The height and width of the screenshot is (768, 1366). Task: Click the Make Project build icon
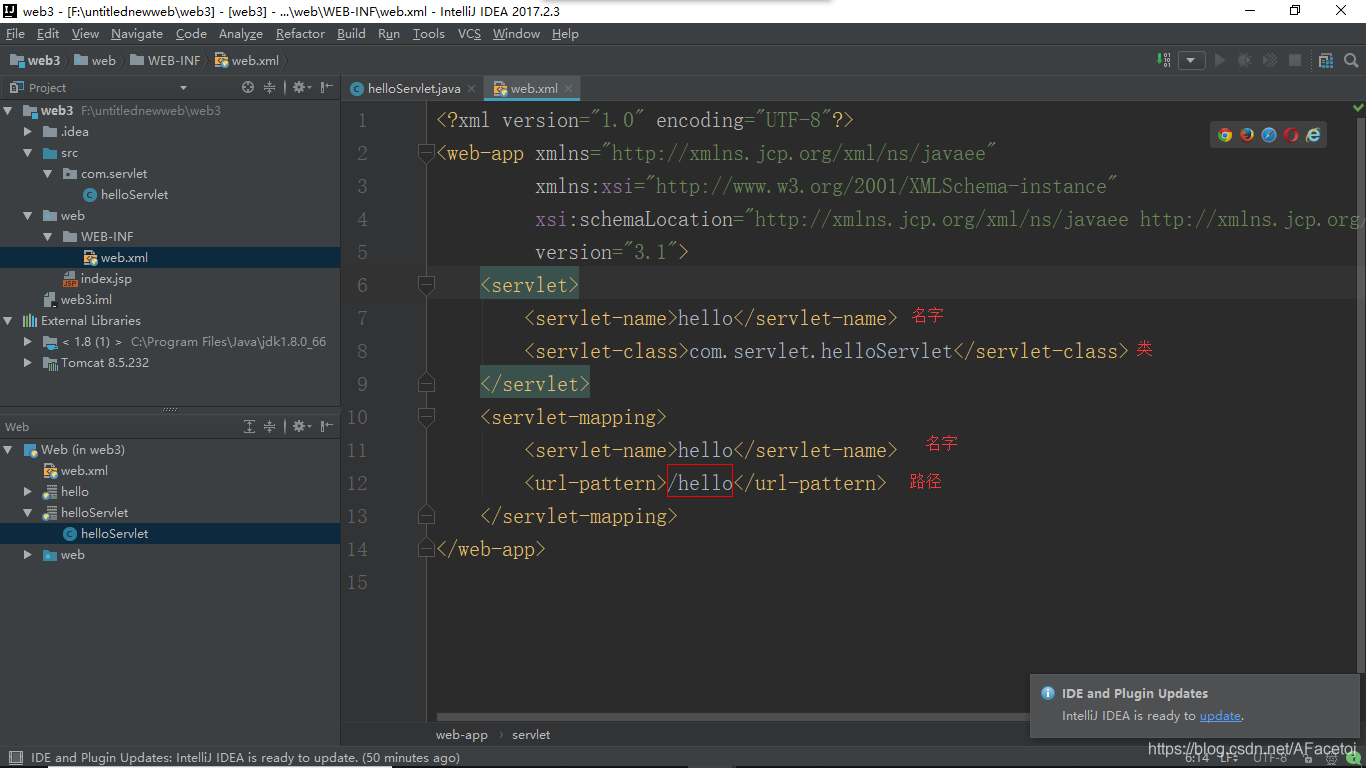(1165, 60)
